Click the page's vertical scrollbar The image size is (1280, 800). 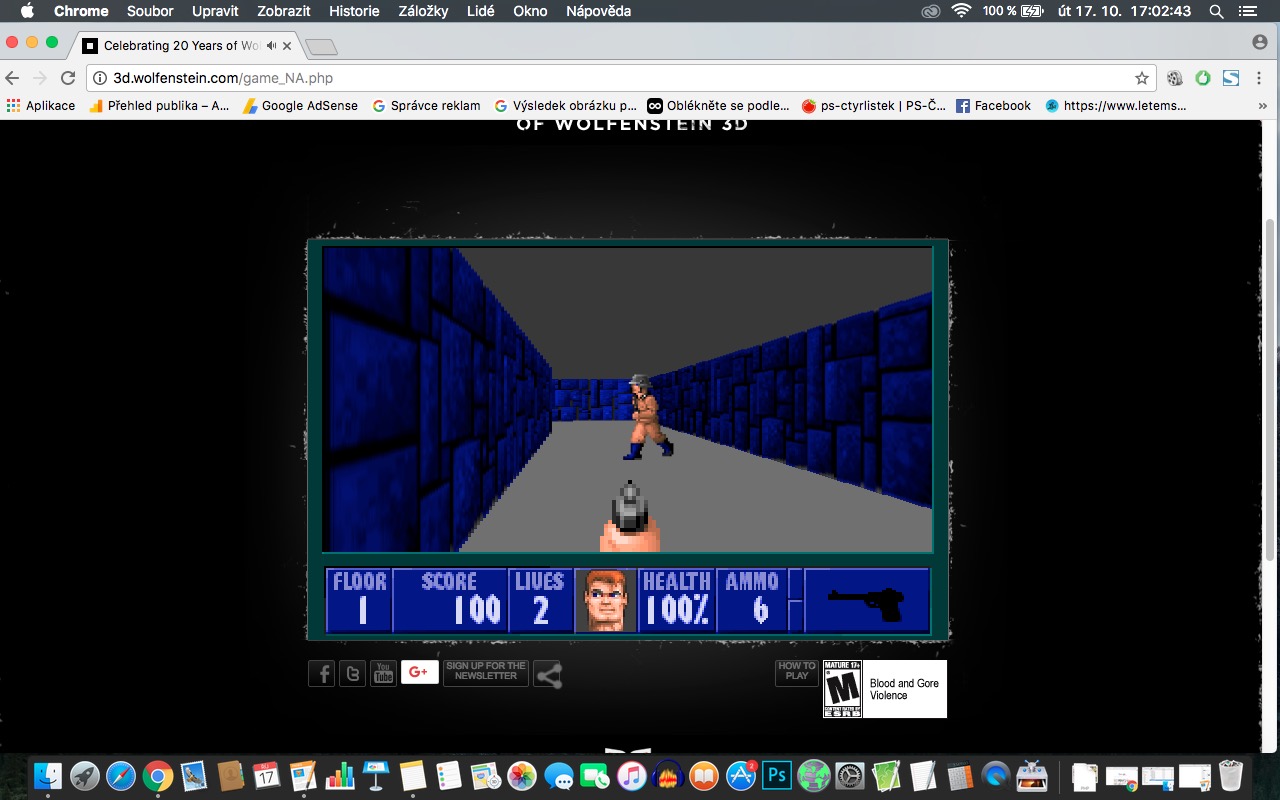point(1271,388)
